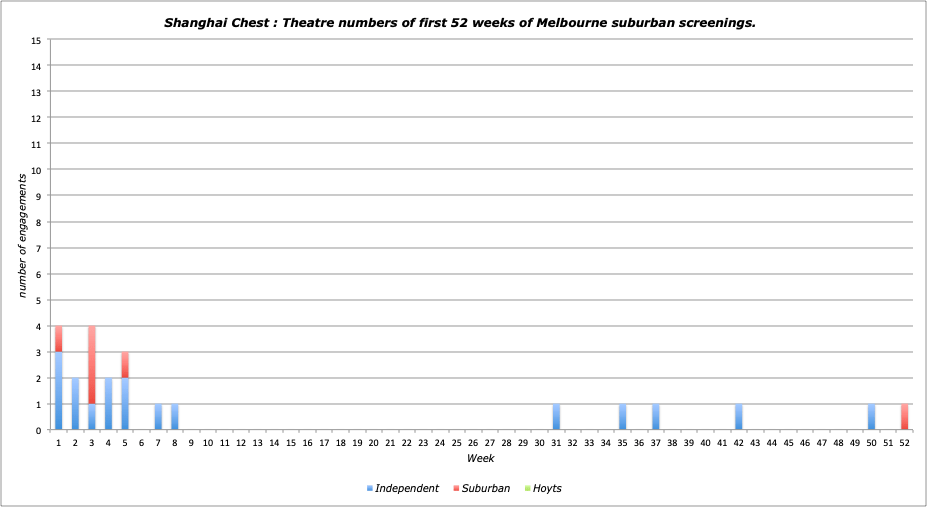Click the red Suburban bar at week 52
The height and width of the screenshot is (507, 927).
coord(905,417)
